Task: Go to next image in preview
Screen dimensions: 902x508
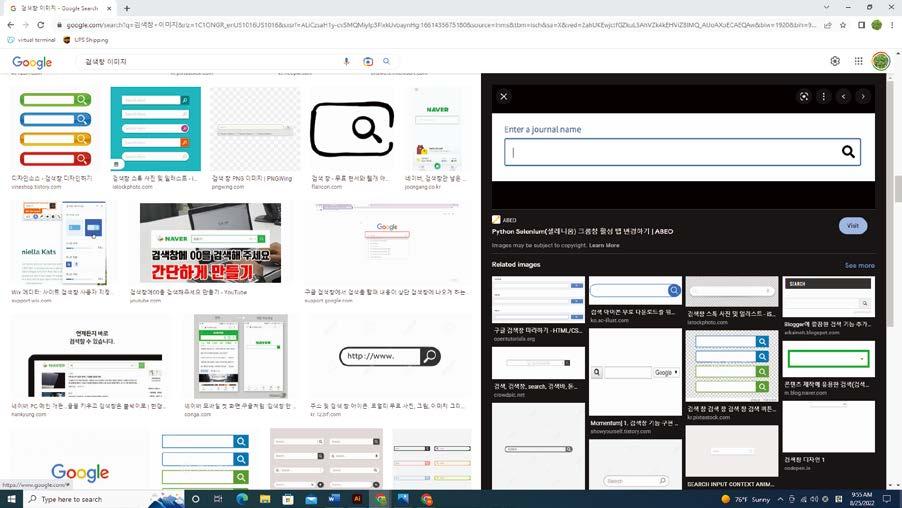Action: (863, 97)
